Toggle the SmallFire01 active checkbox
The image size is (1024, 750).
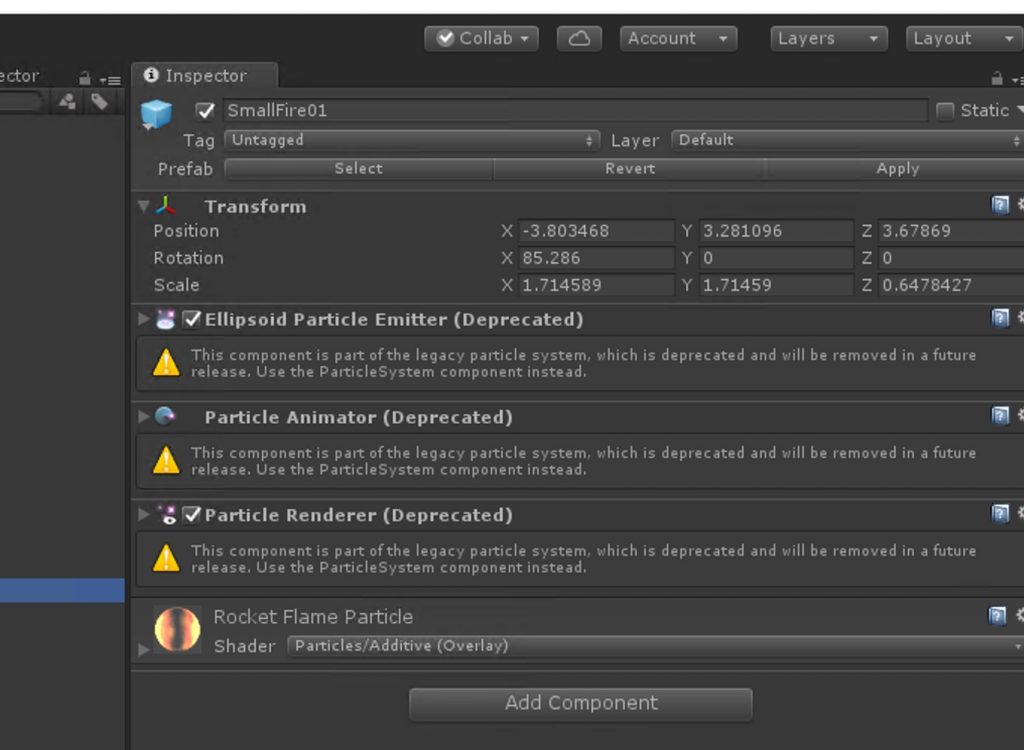[x=206, y=111]
